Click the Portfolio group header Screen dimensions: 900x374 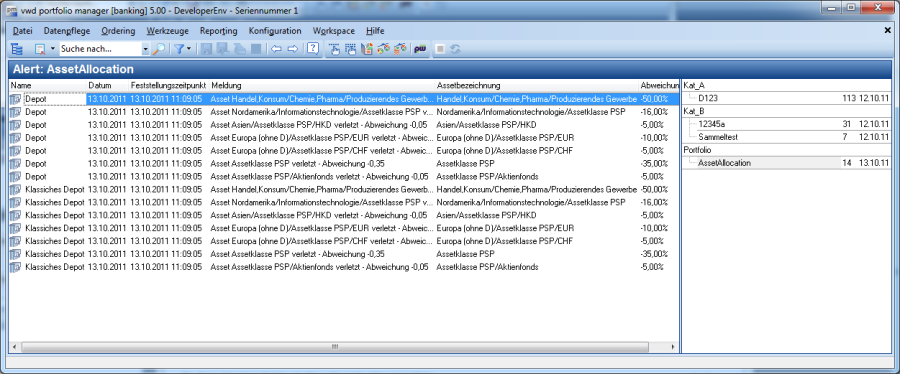point(696,150)
